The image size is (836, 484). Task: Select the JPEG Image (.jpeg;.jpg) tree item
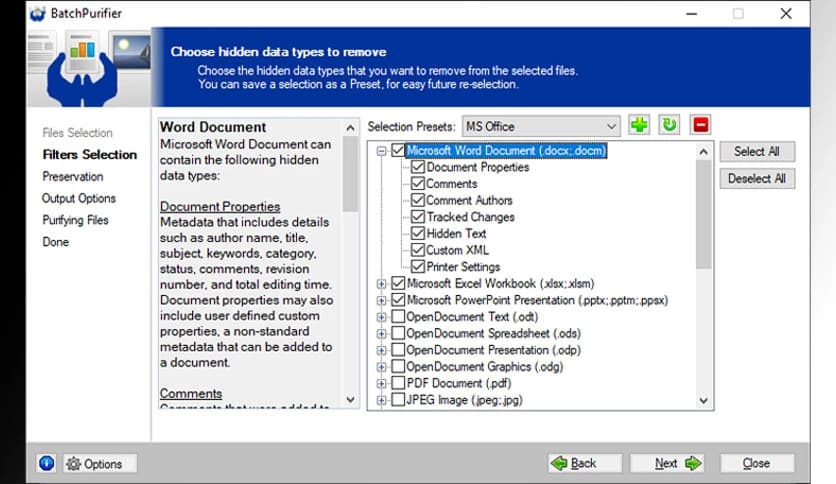click(464, 400)
